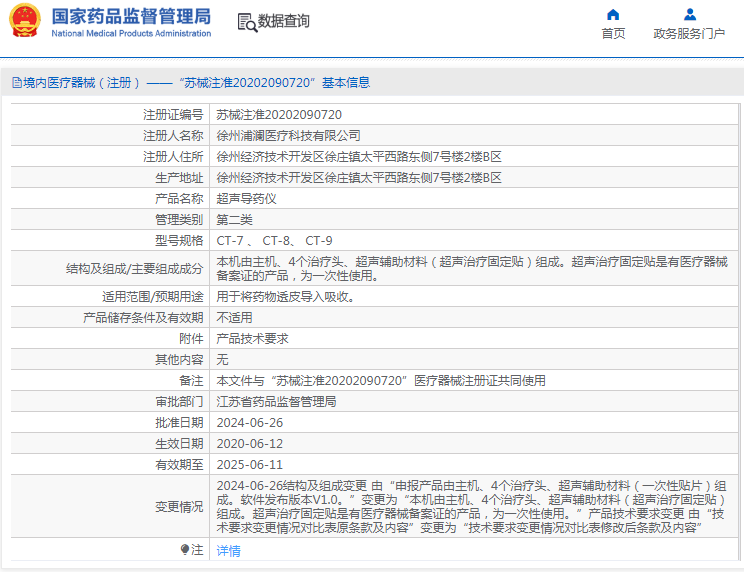
Task: Select approval date 2024-06-26
Action: (250, 423)
